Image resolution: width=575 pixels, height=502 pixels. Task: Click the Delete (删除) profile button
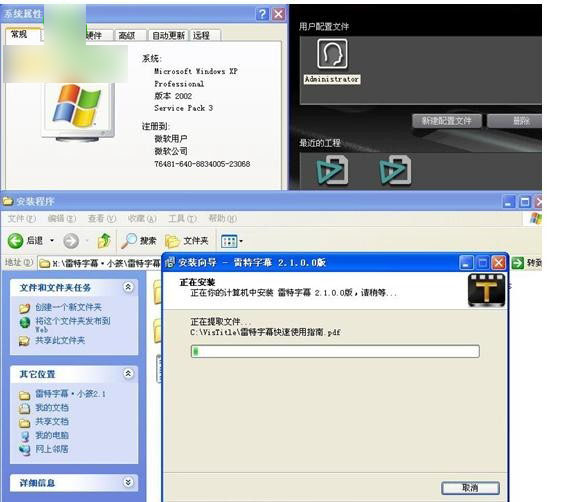(x=515, y=121)
